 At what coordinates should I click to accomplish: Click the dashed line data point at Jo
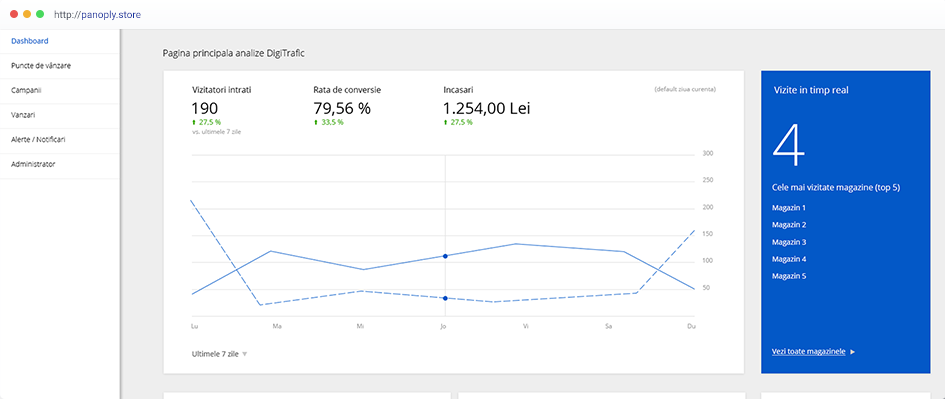tap(445, 298)
